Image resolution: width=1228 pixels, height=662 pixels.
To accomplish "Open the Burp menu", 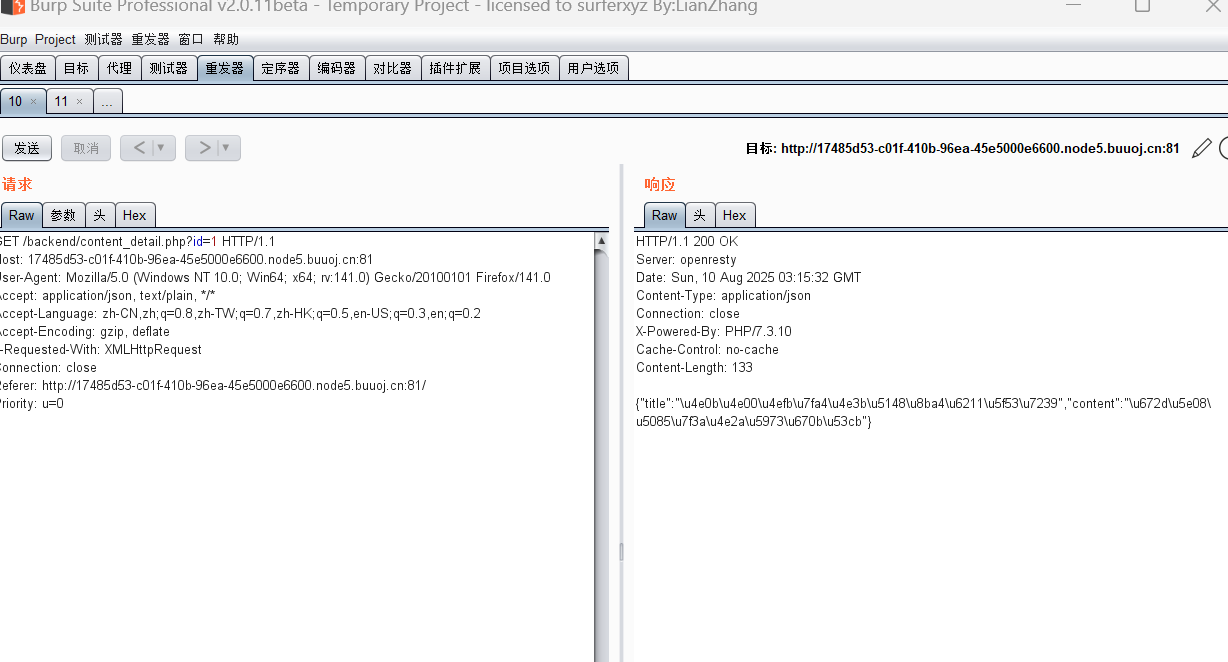I will [x=14, y=39].
